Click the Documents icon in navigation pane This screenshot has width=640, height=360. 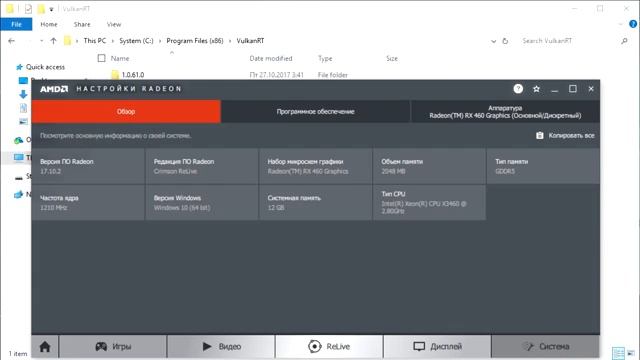[x=23, y=108]
